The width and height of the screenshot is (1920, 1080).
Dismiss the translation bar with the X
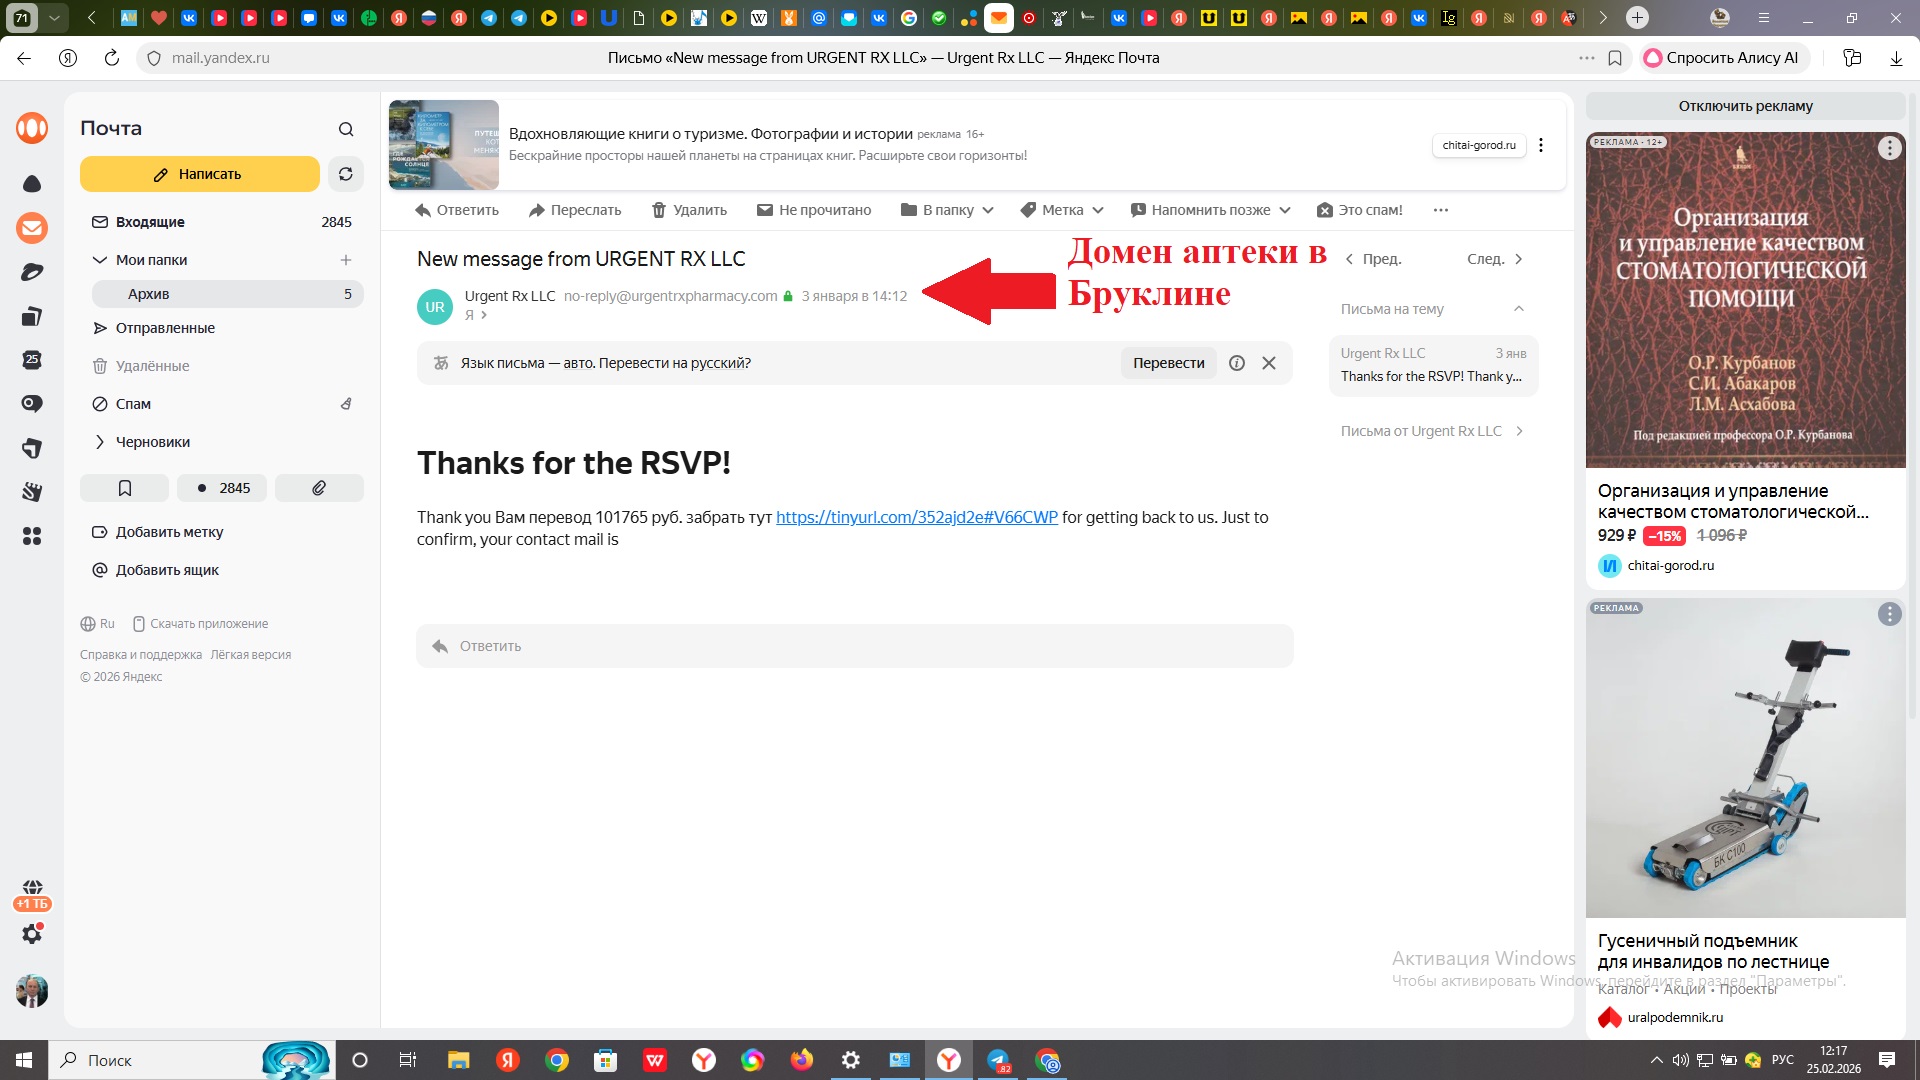1269,363
